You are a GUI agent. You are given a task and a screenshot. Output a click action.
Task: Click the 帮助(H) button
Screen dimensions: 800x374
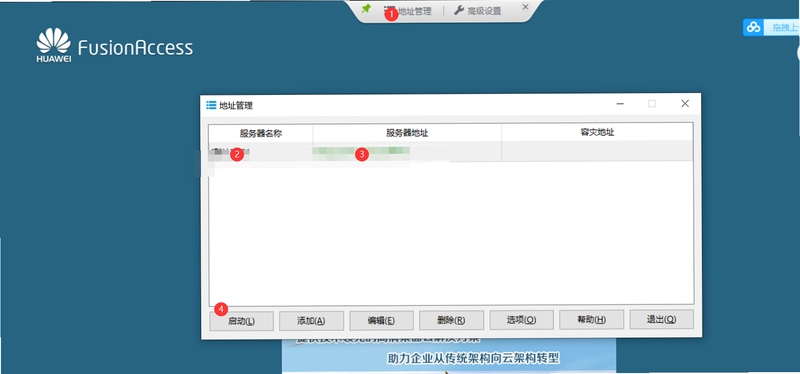tap(591, 320)
